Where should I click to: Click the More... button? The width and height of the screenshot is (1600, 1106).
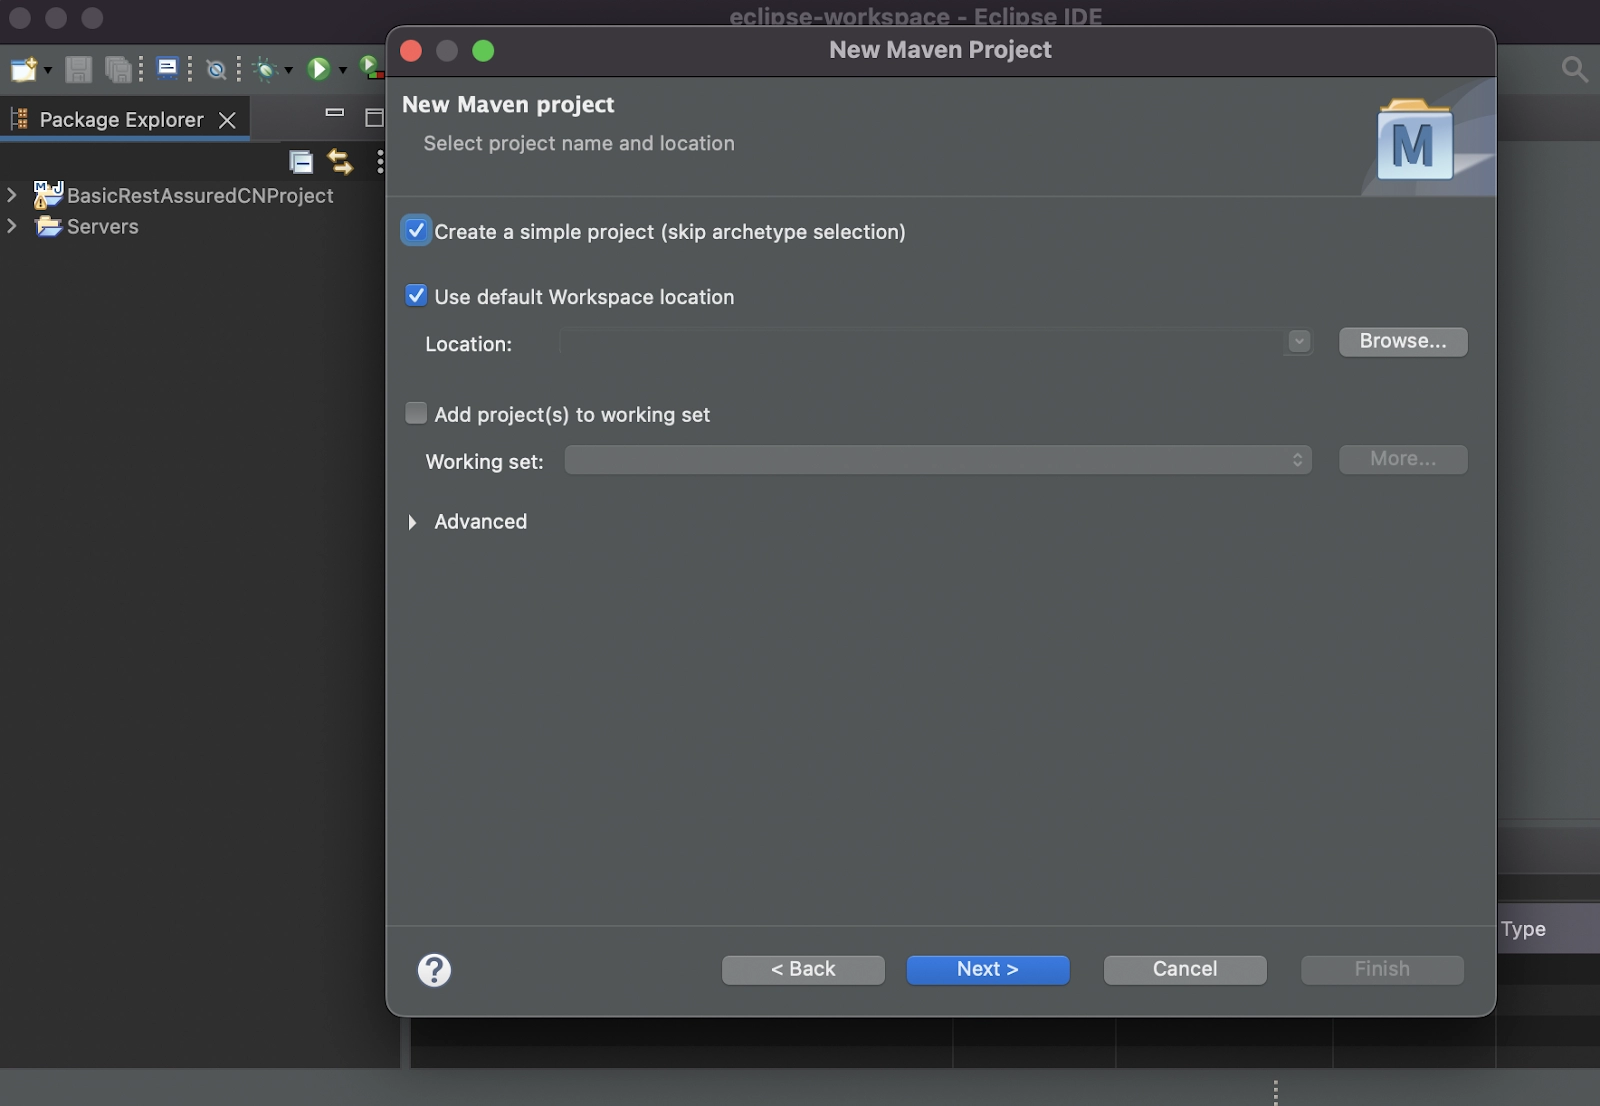point(1403,459)
